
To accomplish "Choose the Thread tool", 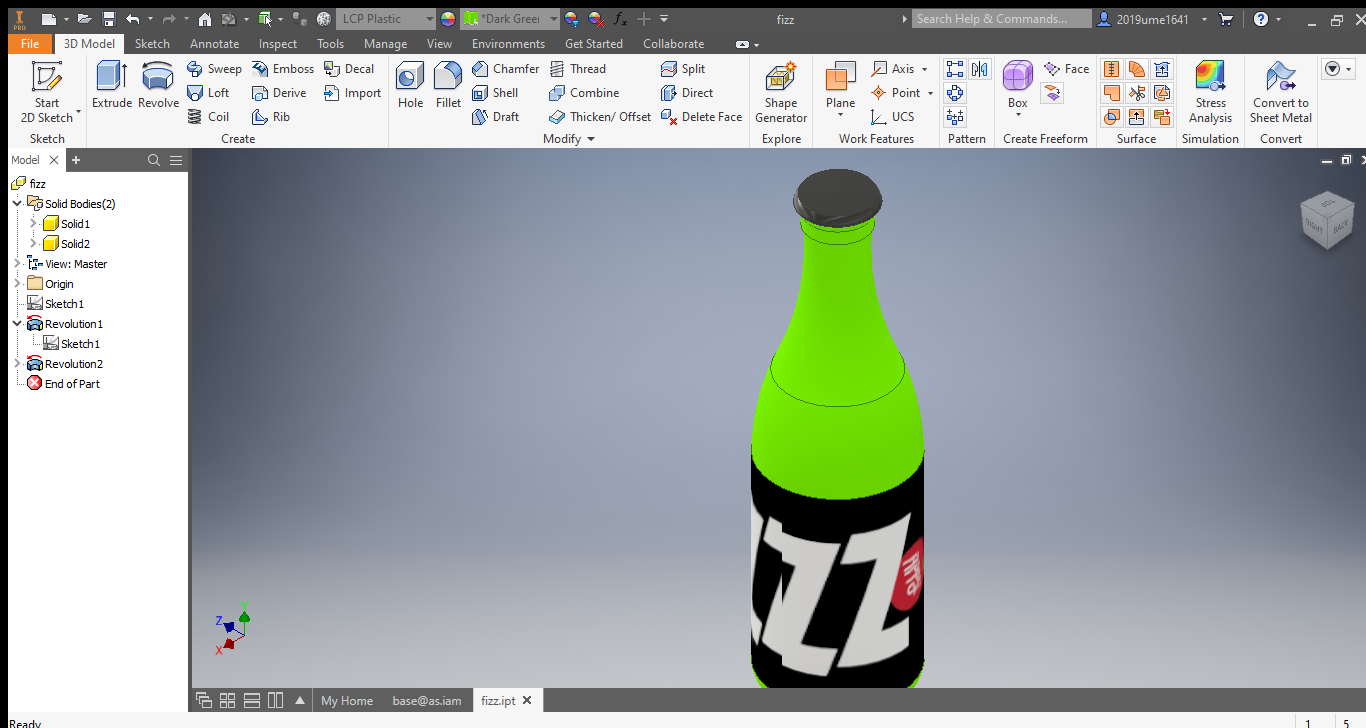I will 577,69.
